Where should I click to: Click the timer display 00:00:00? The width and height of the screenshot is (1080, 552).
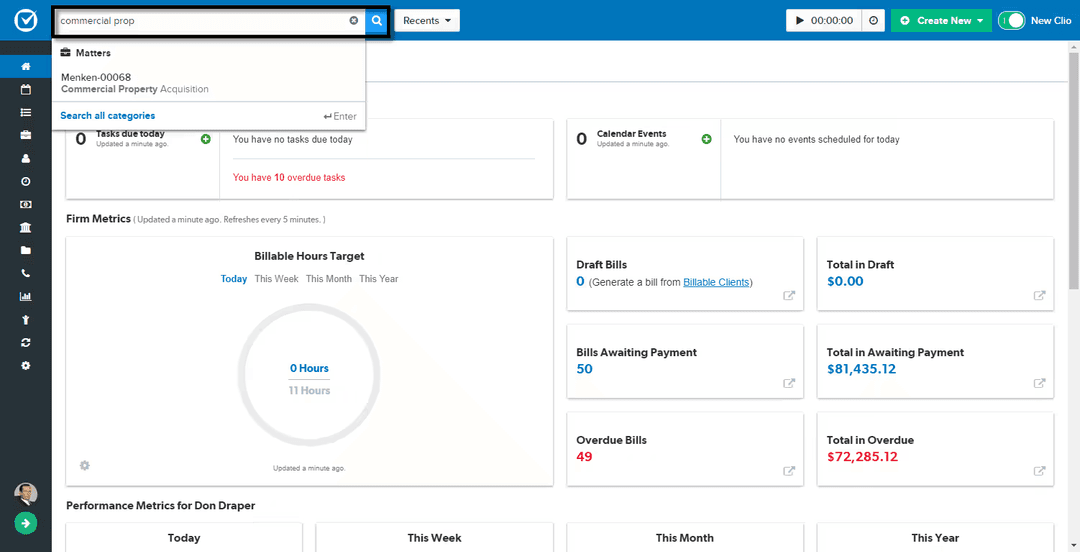pyautogui.click(x=831, y=21)
